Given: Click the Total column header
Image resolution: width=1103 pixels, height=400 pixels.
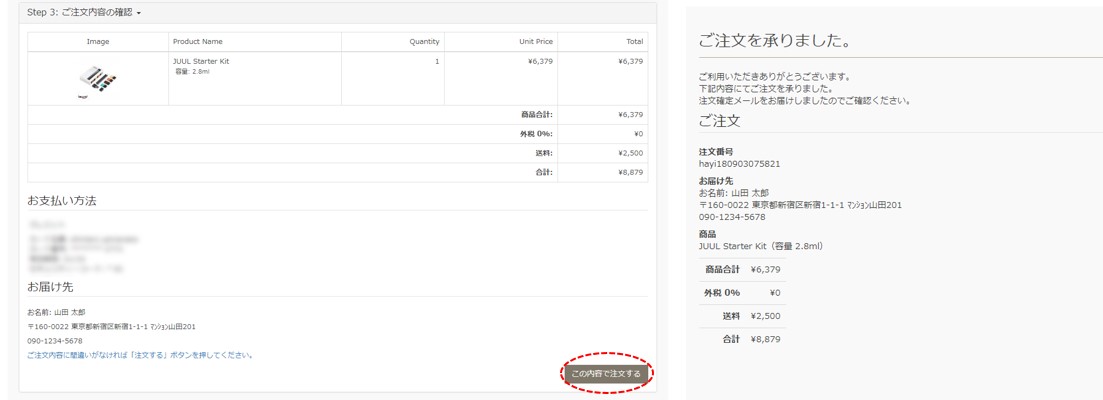Looking at the screenshot, I should click(634, 42).
